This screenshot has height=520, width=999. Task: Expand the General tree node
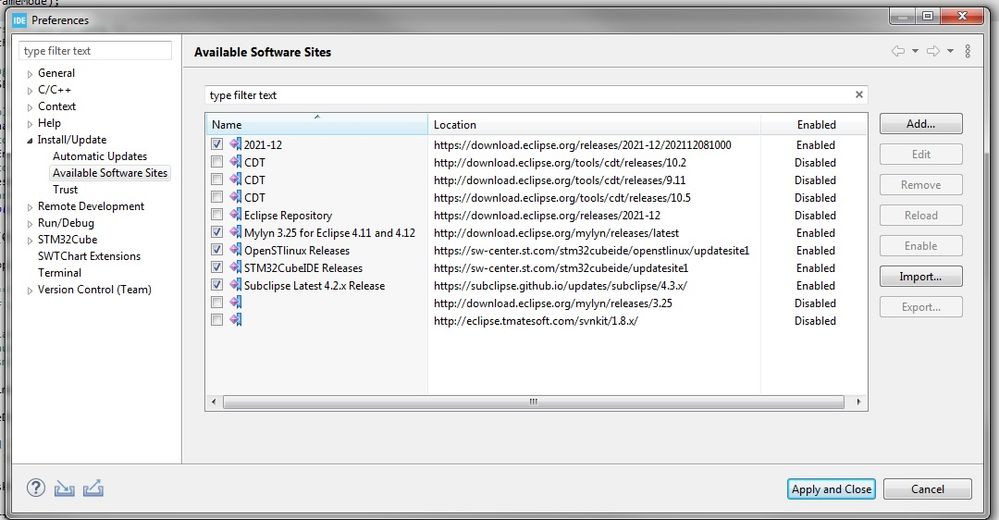click(x=29, y=74)
